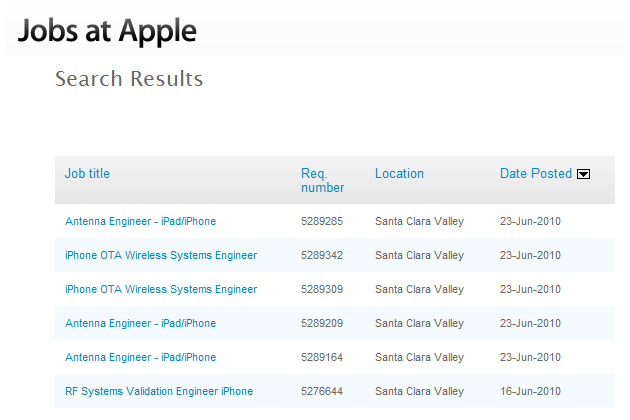Viewport: 630px width, 420px height.
Task: Open iPhone OTA Wireless Systems Engineer 5289342
Action: (161, 255)
